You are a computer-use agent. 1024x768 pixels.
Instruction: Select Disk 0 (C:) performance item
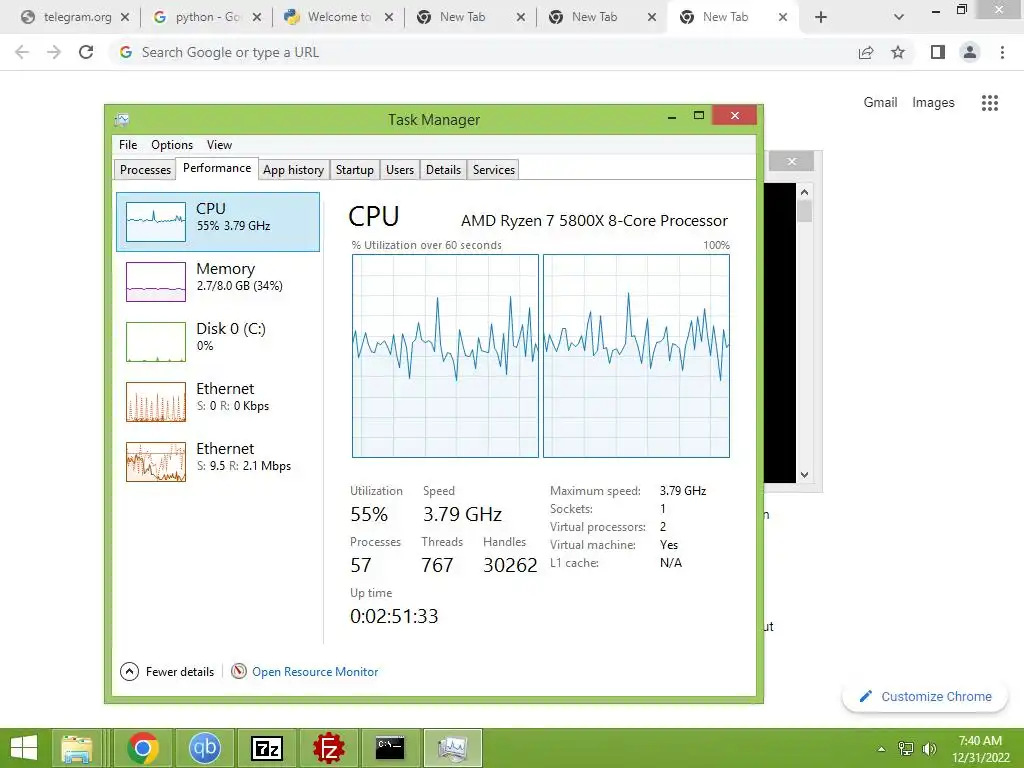click(x=217, y=342)
